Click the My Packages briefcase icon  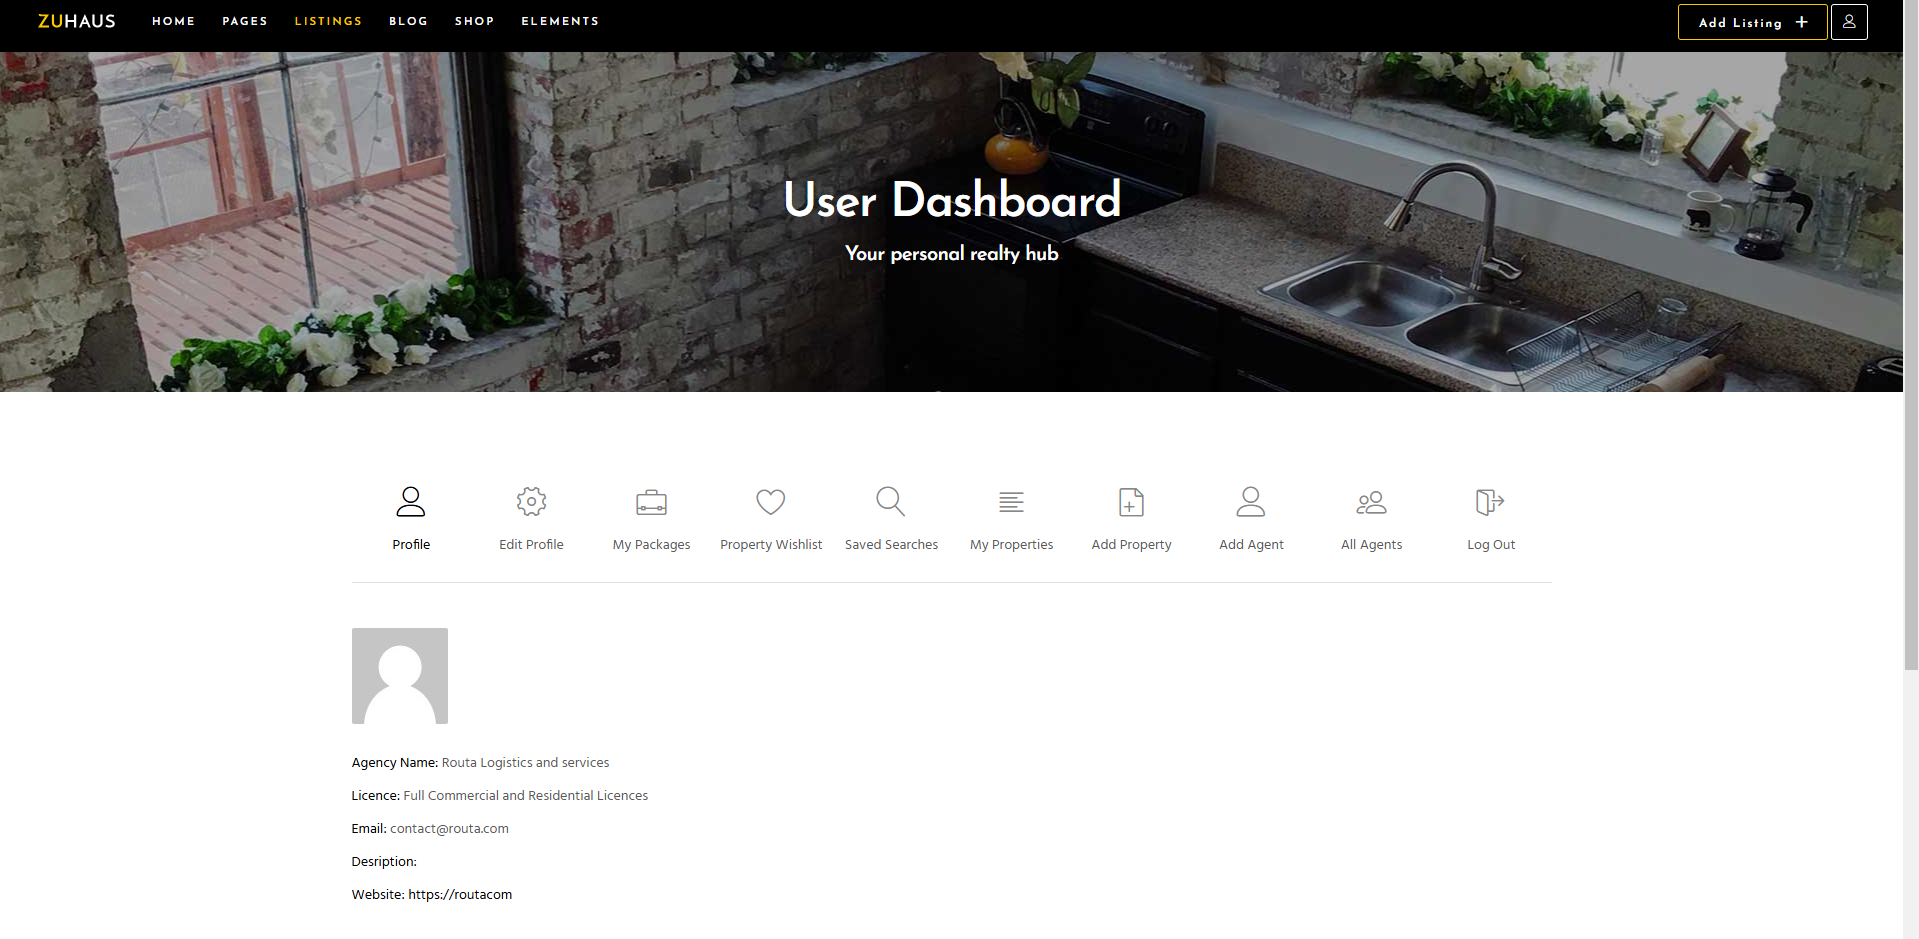coord(651,502)
